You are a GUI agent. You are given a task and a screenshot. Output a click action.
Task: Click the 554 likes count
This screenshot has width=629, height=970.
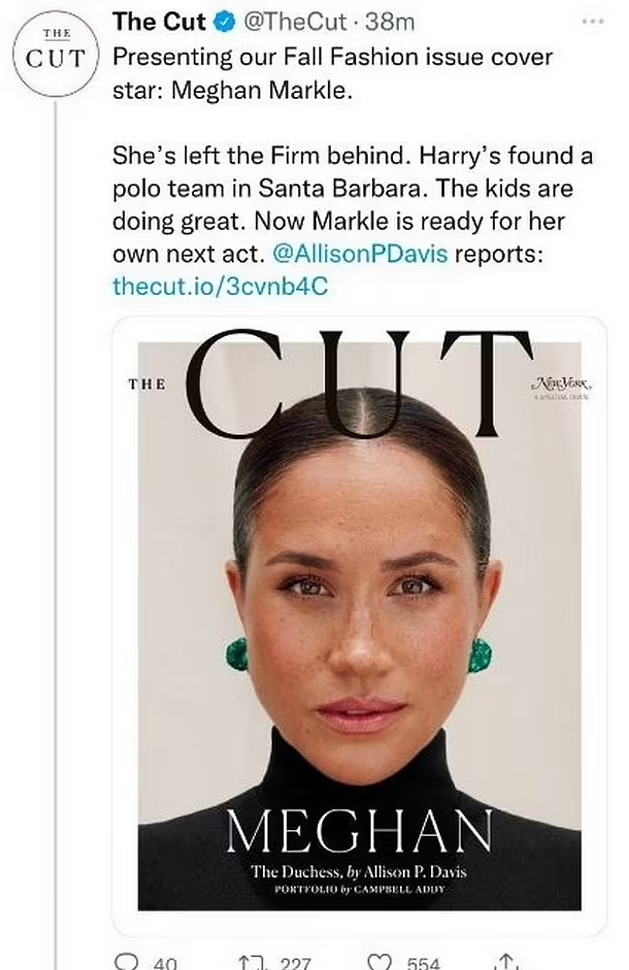[x=423, y=963]
